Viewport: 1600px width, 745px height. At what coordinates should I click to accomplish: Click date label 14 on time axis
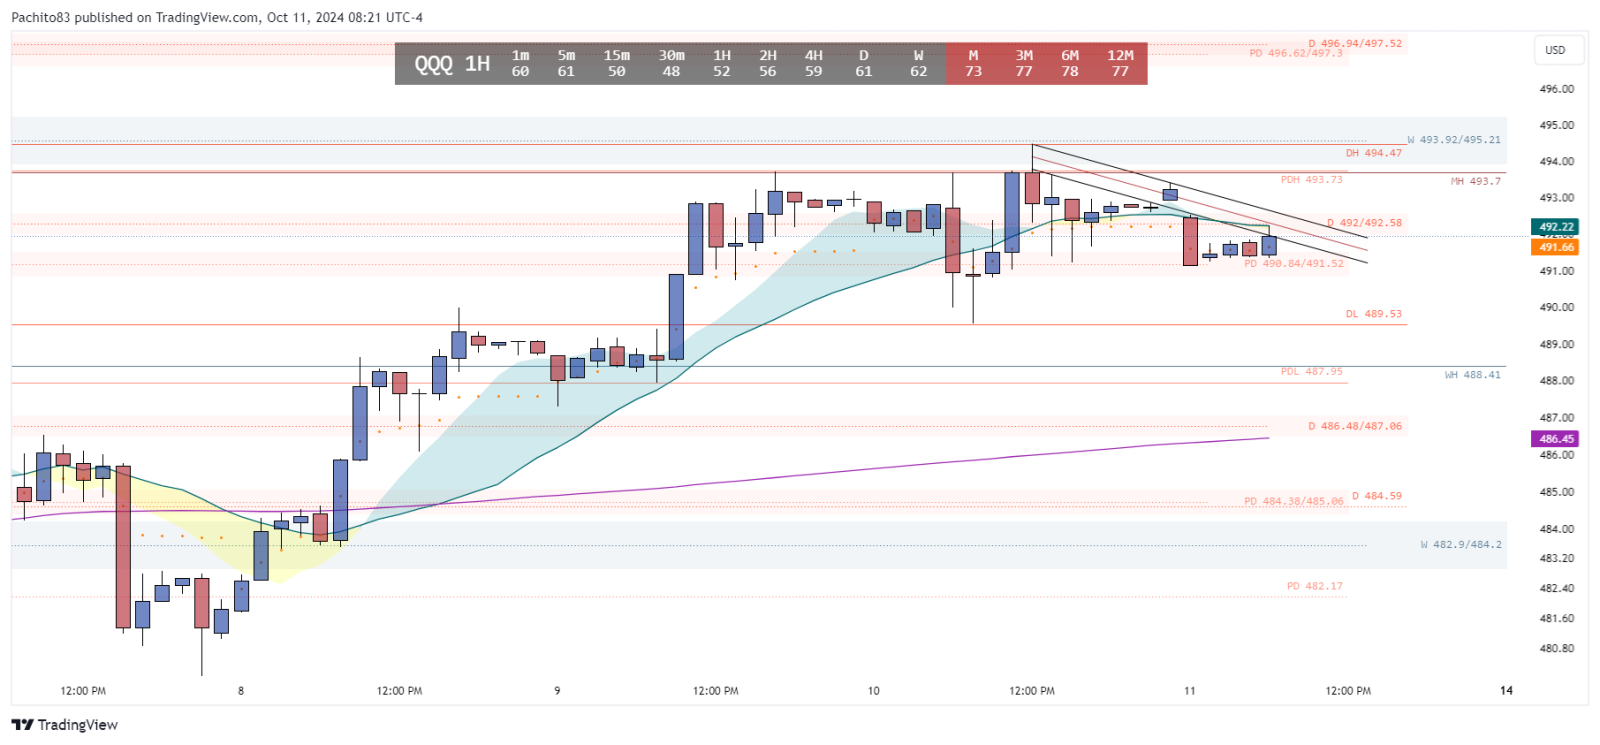coord(1506,691)
